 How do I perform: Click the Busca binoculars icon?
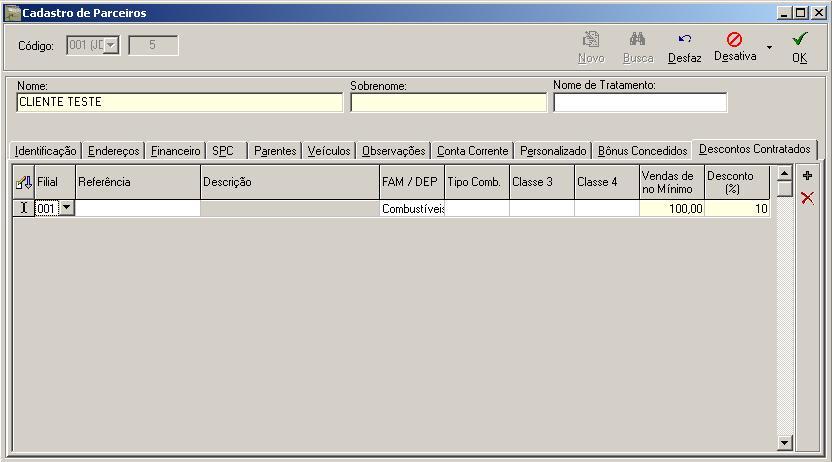[x=637, y=39]
